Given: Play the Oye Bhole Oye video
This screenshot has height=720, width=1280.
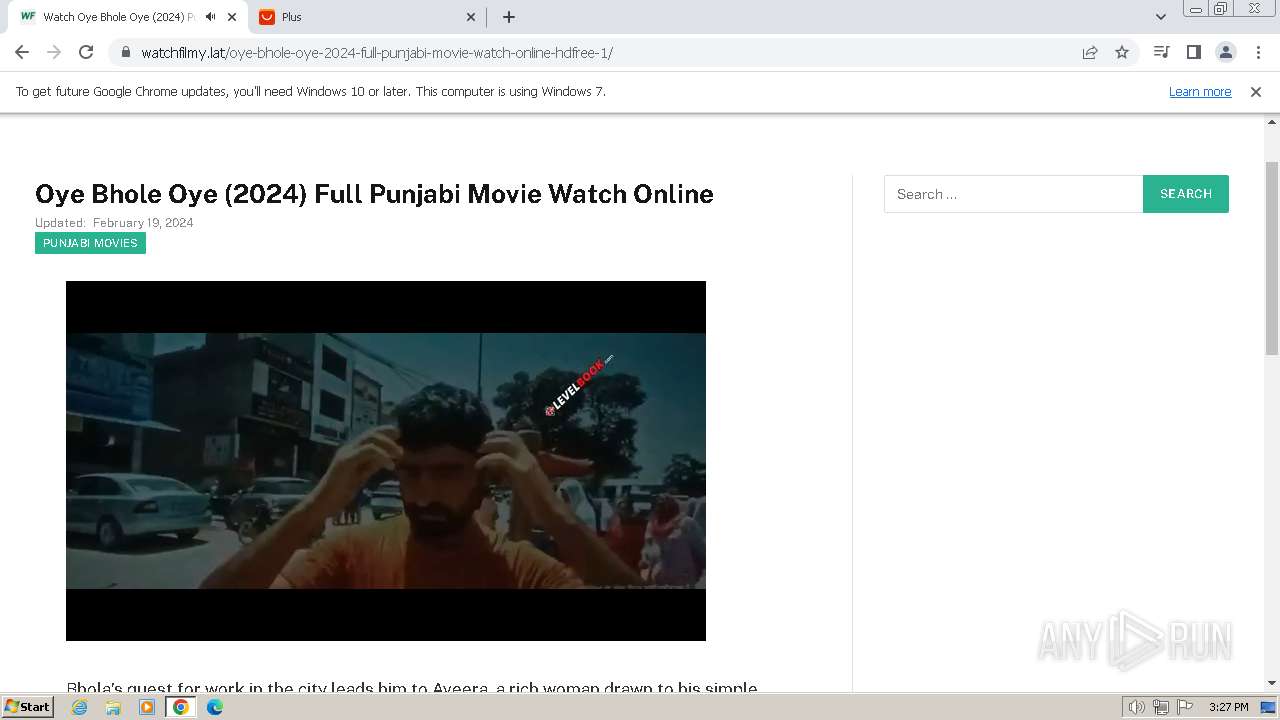Looking at the screenshot, I should point(386,461).
